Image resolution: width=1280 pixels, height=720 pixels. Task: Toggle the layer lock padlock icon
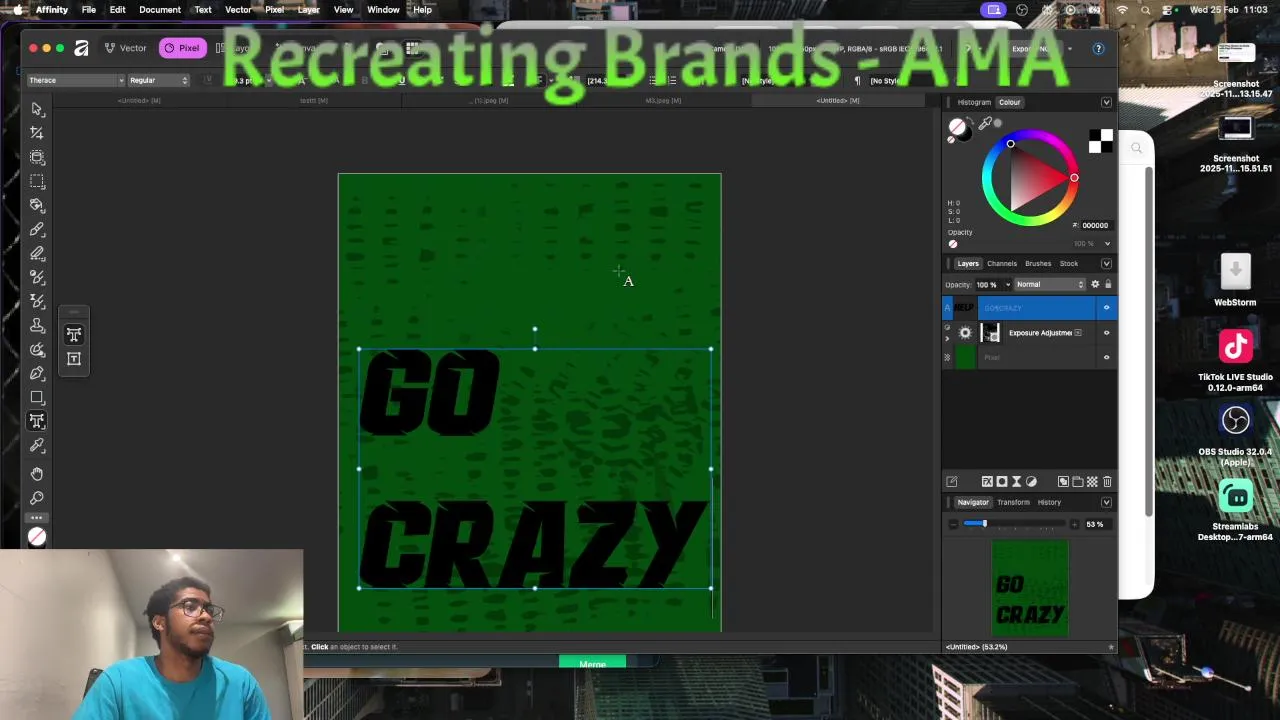(1107, 284)
